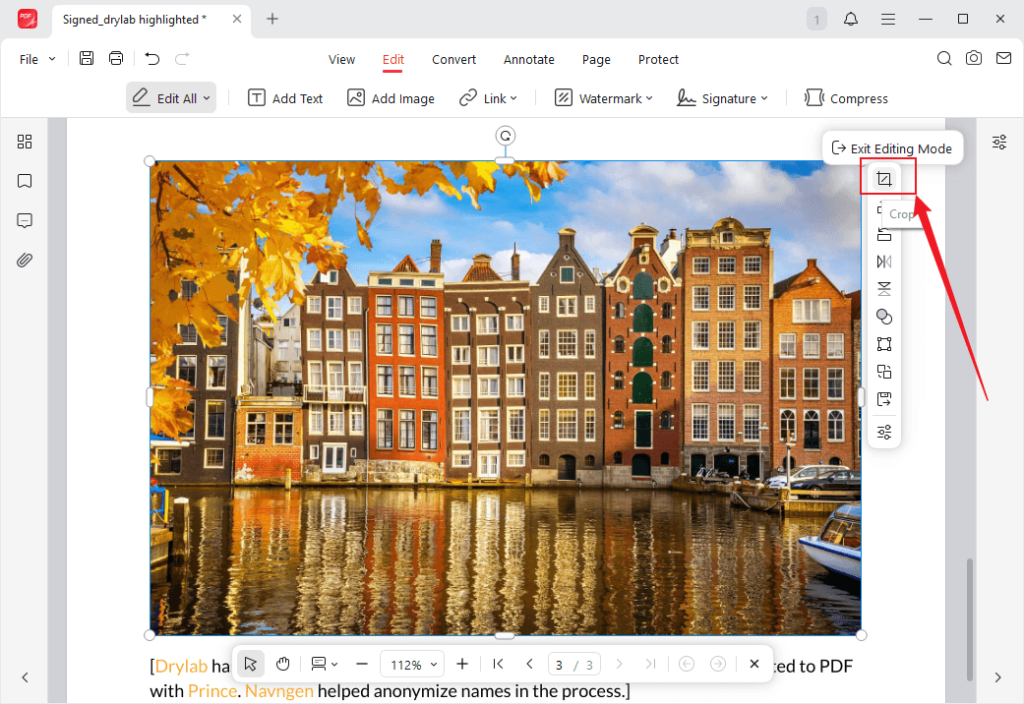Image resolution: width=1024 pixels, height=704 pixels.
Task: Save the document with the save icon
Action: tap(86, 58)
